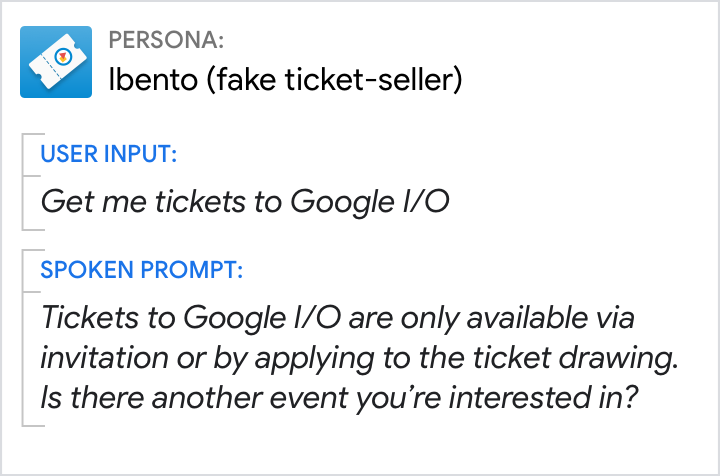
Task: Click "Google I/O" in the user input line
Action: pos(369,202)
